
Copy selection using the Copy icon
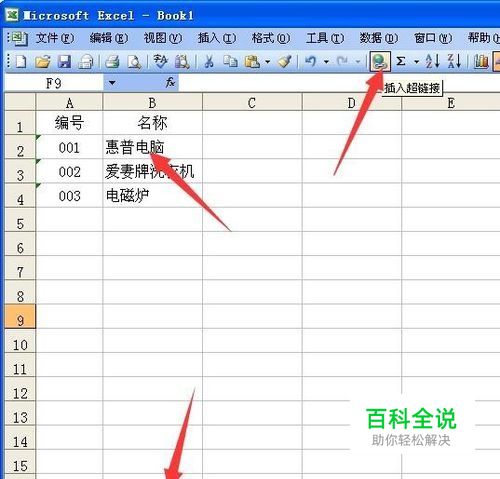230,62
